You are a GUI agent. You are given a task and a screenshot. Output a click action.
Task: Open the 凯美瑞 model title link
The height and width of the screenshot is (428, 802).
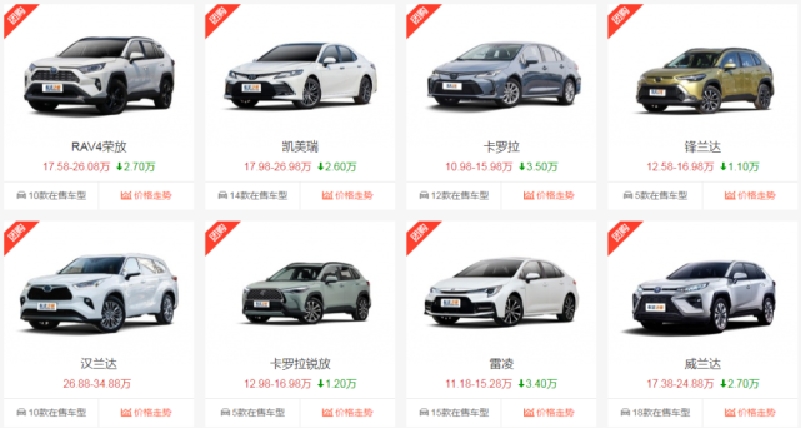point(300,147)
